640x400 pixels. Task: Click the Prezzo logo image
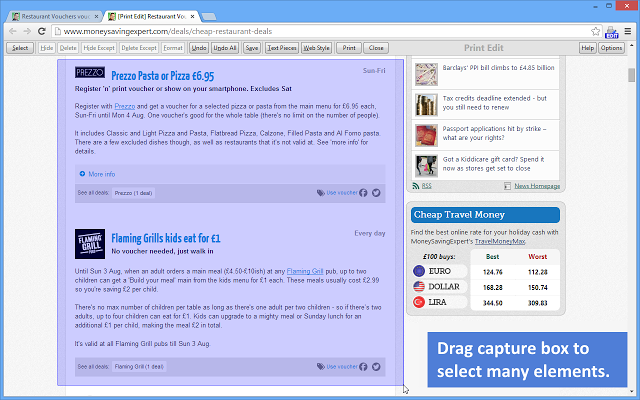tap(90, 72)
